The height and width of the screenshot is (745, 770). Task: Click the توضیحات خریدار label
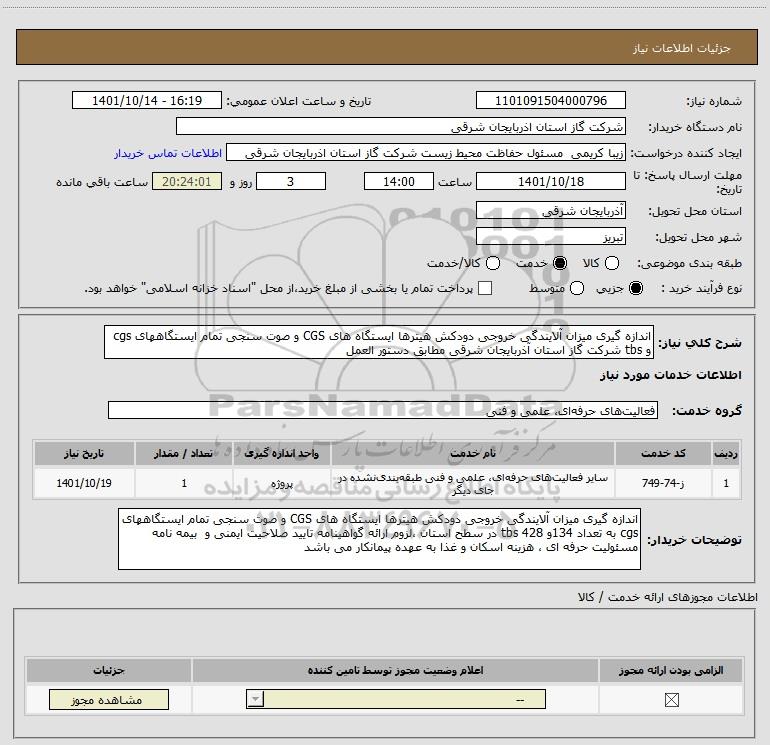click(694, 540)
